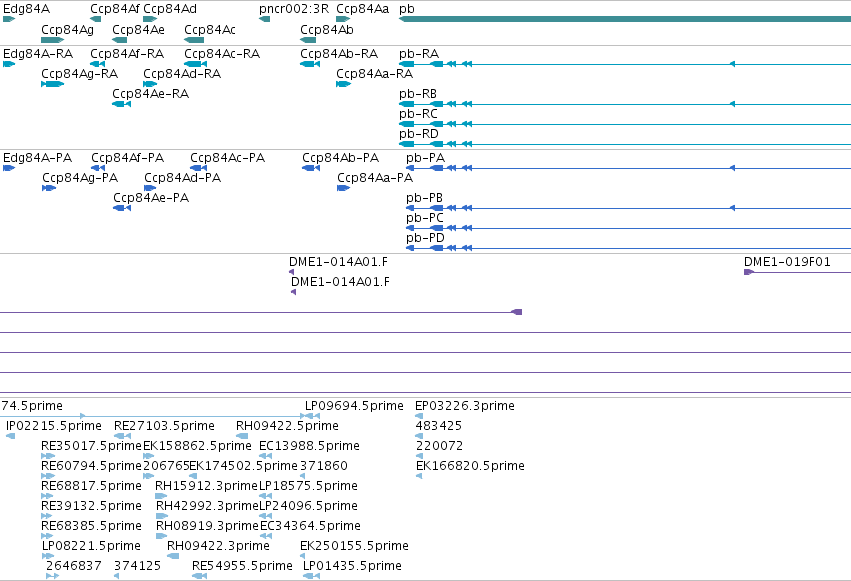
Task: Open the Ccp84Ad gene label
Action: tap(170, 9)
